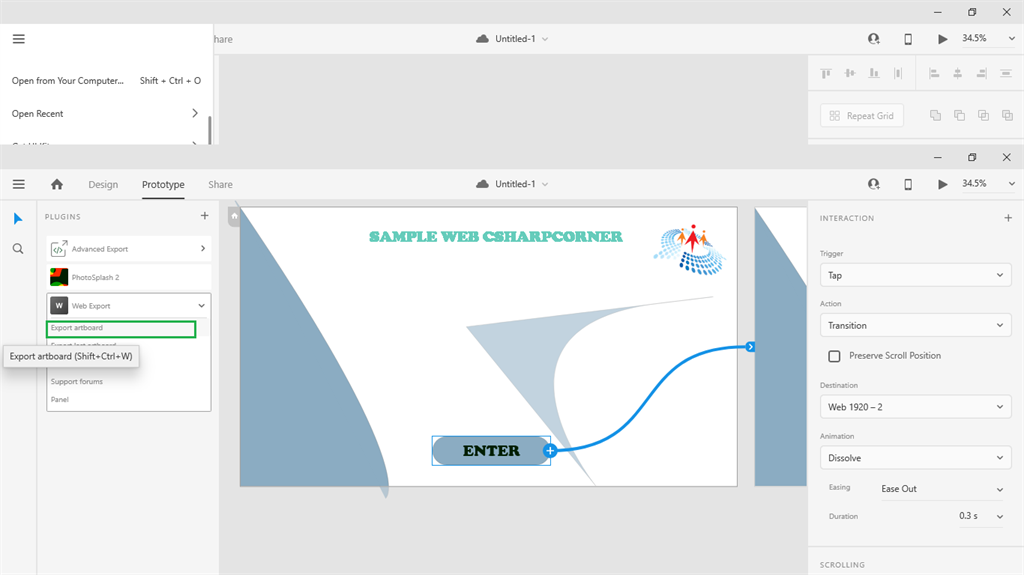Click the SAMPLE WEB CSHARPCORNER heading

click(x=496, y=237)
